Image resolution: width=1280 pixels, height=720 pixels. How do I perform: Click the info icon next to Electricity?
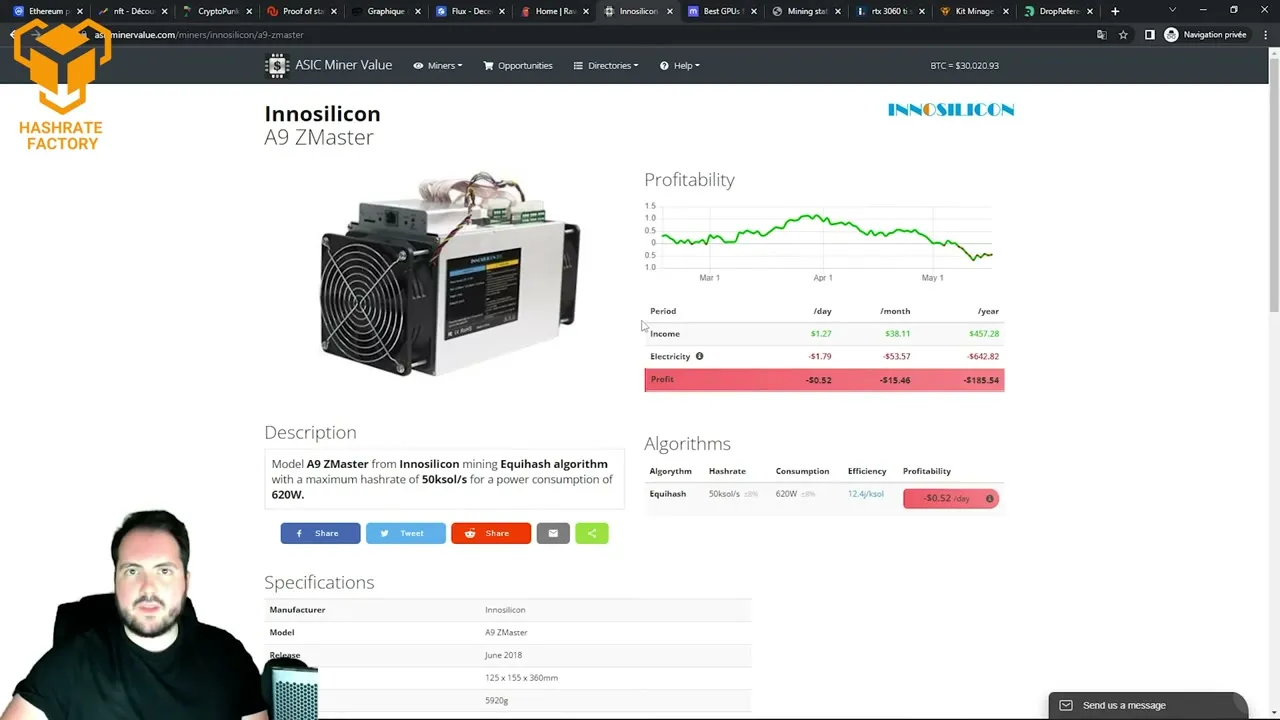(699, 356)
